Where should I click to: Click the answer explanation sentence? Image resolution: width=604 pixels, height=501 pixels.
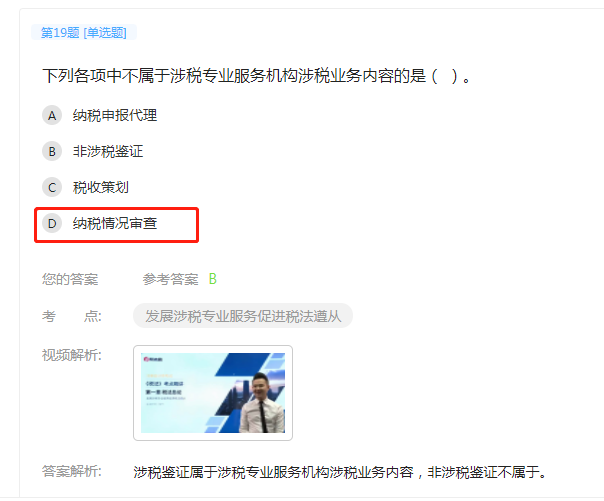[x=340, y=472]
